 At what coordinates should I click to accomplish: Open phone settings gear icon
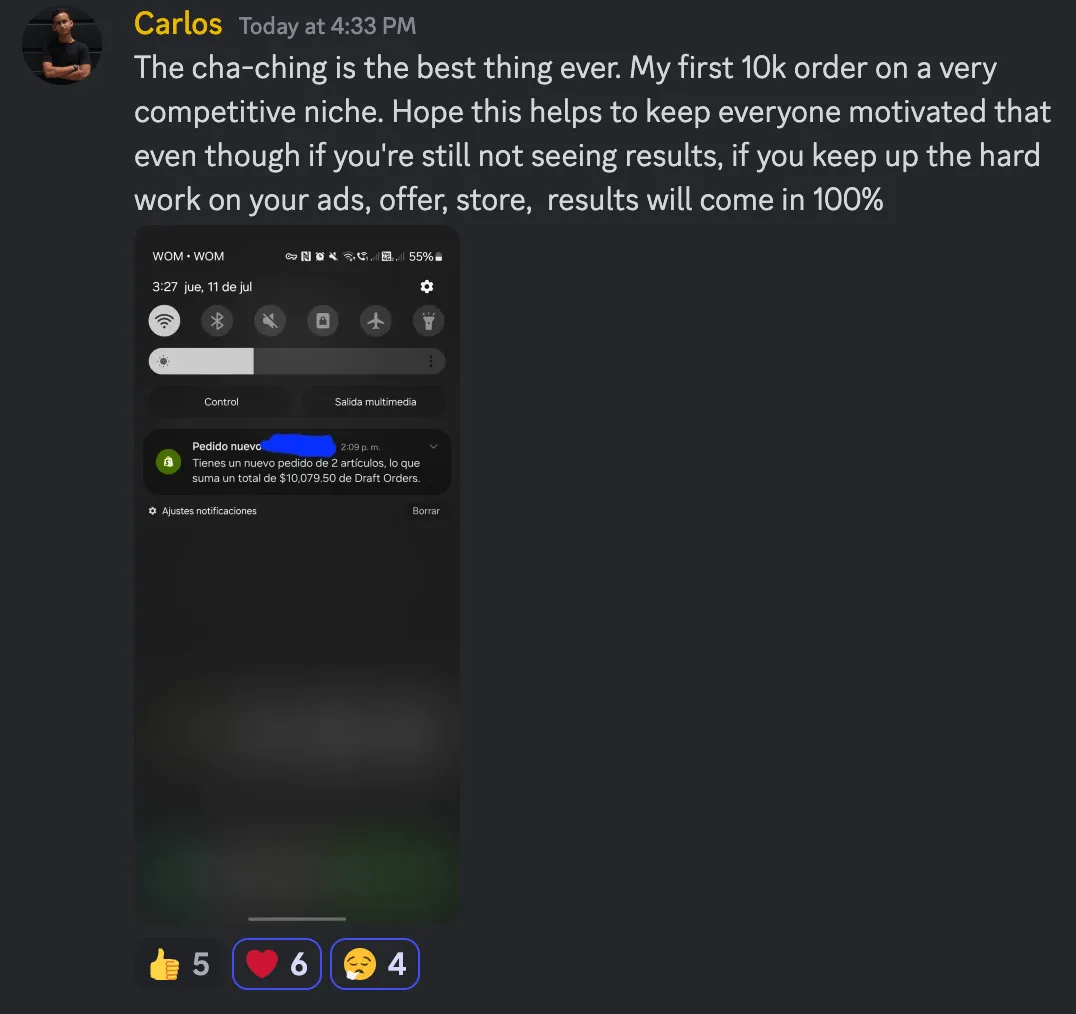coord(427,286)
